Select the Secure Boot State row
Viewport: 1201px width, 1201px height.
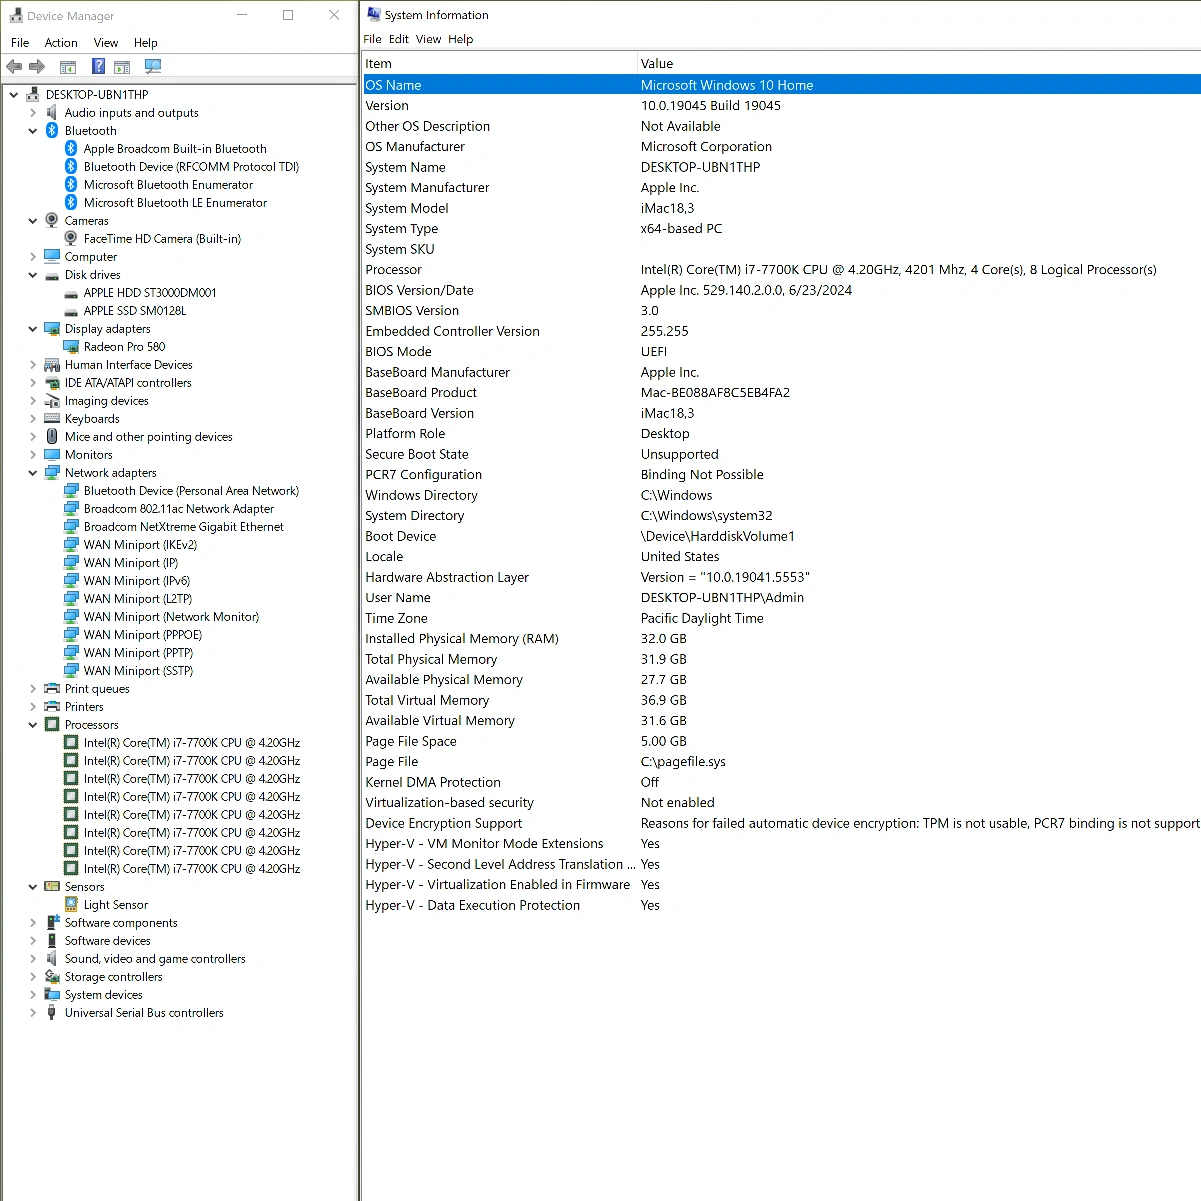pyautogui.click(x=781, y=454)
